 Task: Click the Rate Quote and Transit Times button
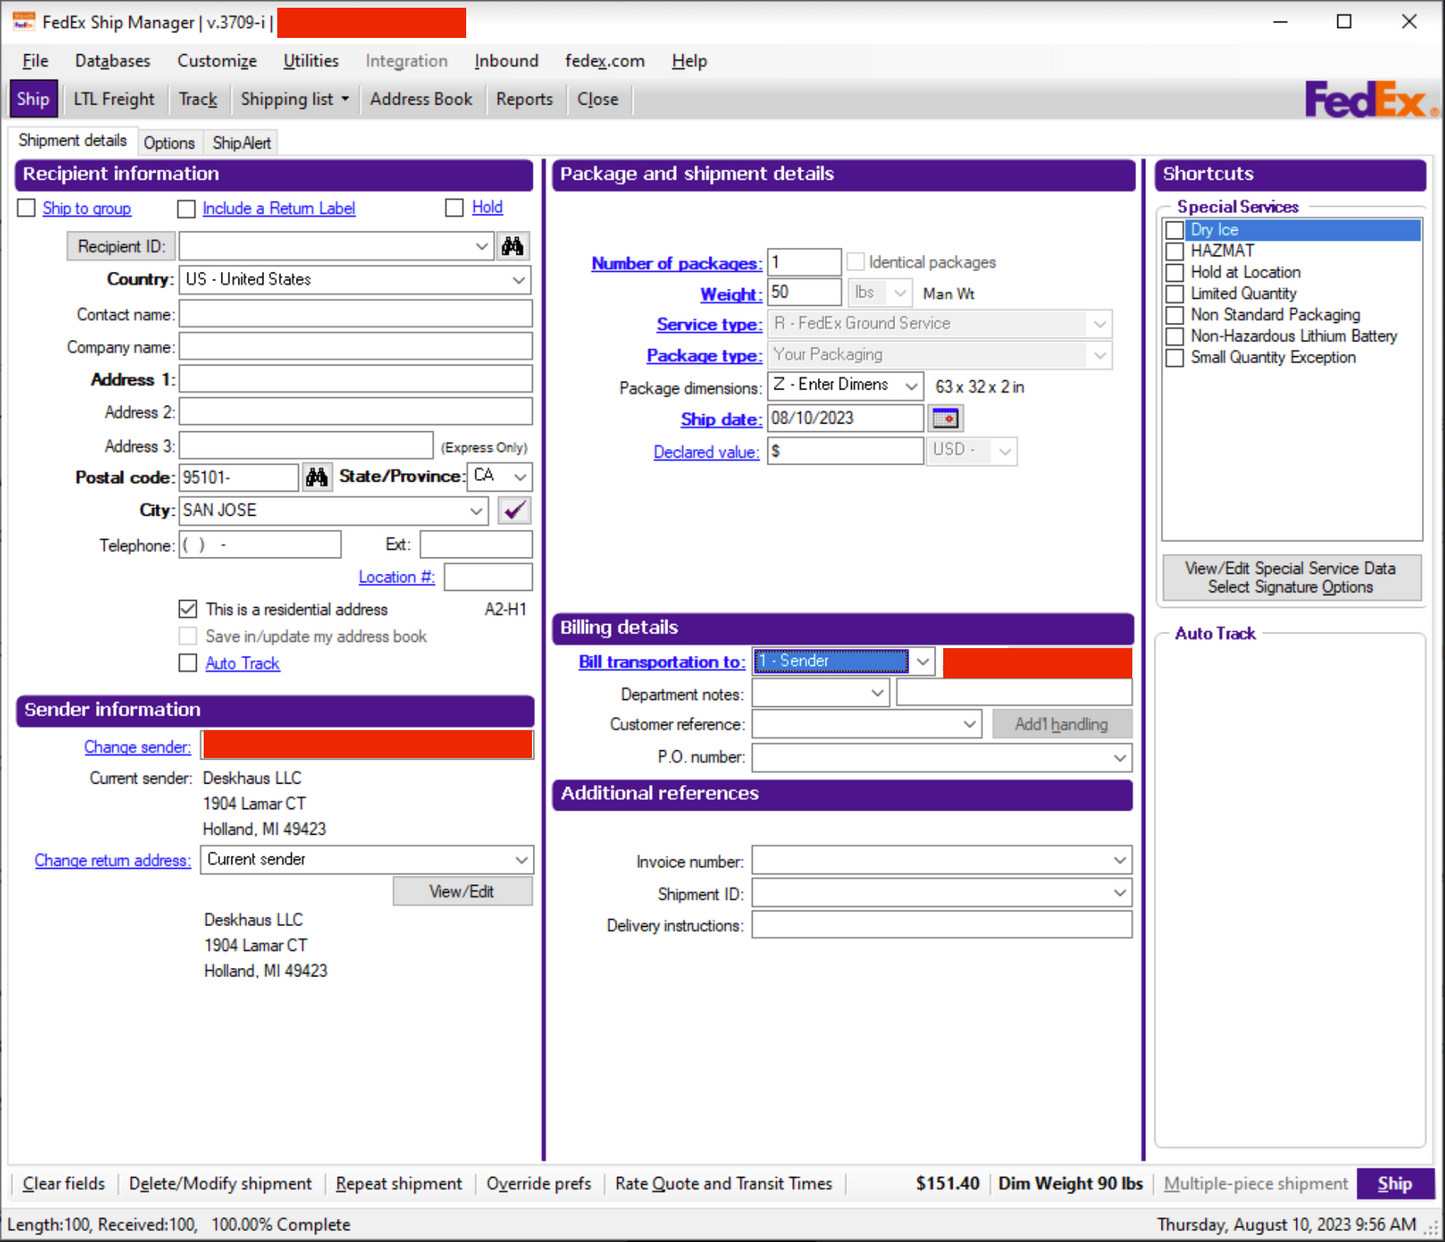coord(723,1184)
